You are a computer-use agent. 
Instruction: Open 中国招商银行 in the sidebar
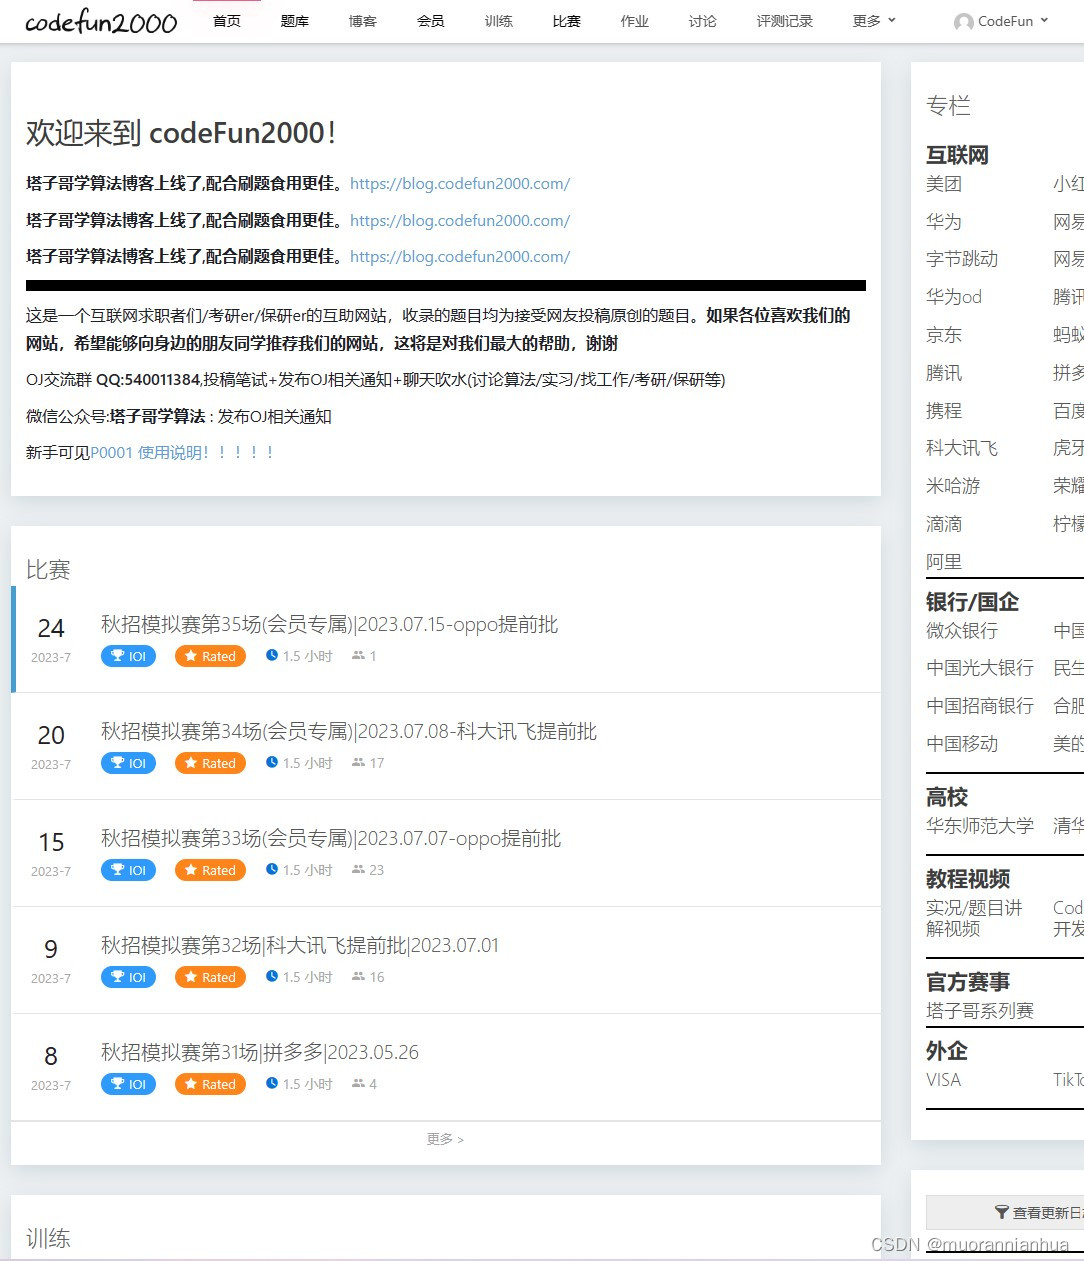coord(980,706)
